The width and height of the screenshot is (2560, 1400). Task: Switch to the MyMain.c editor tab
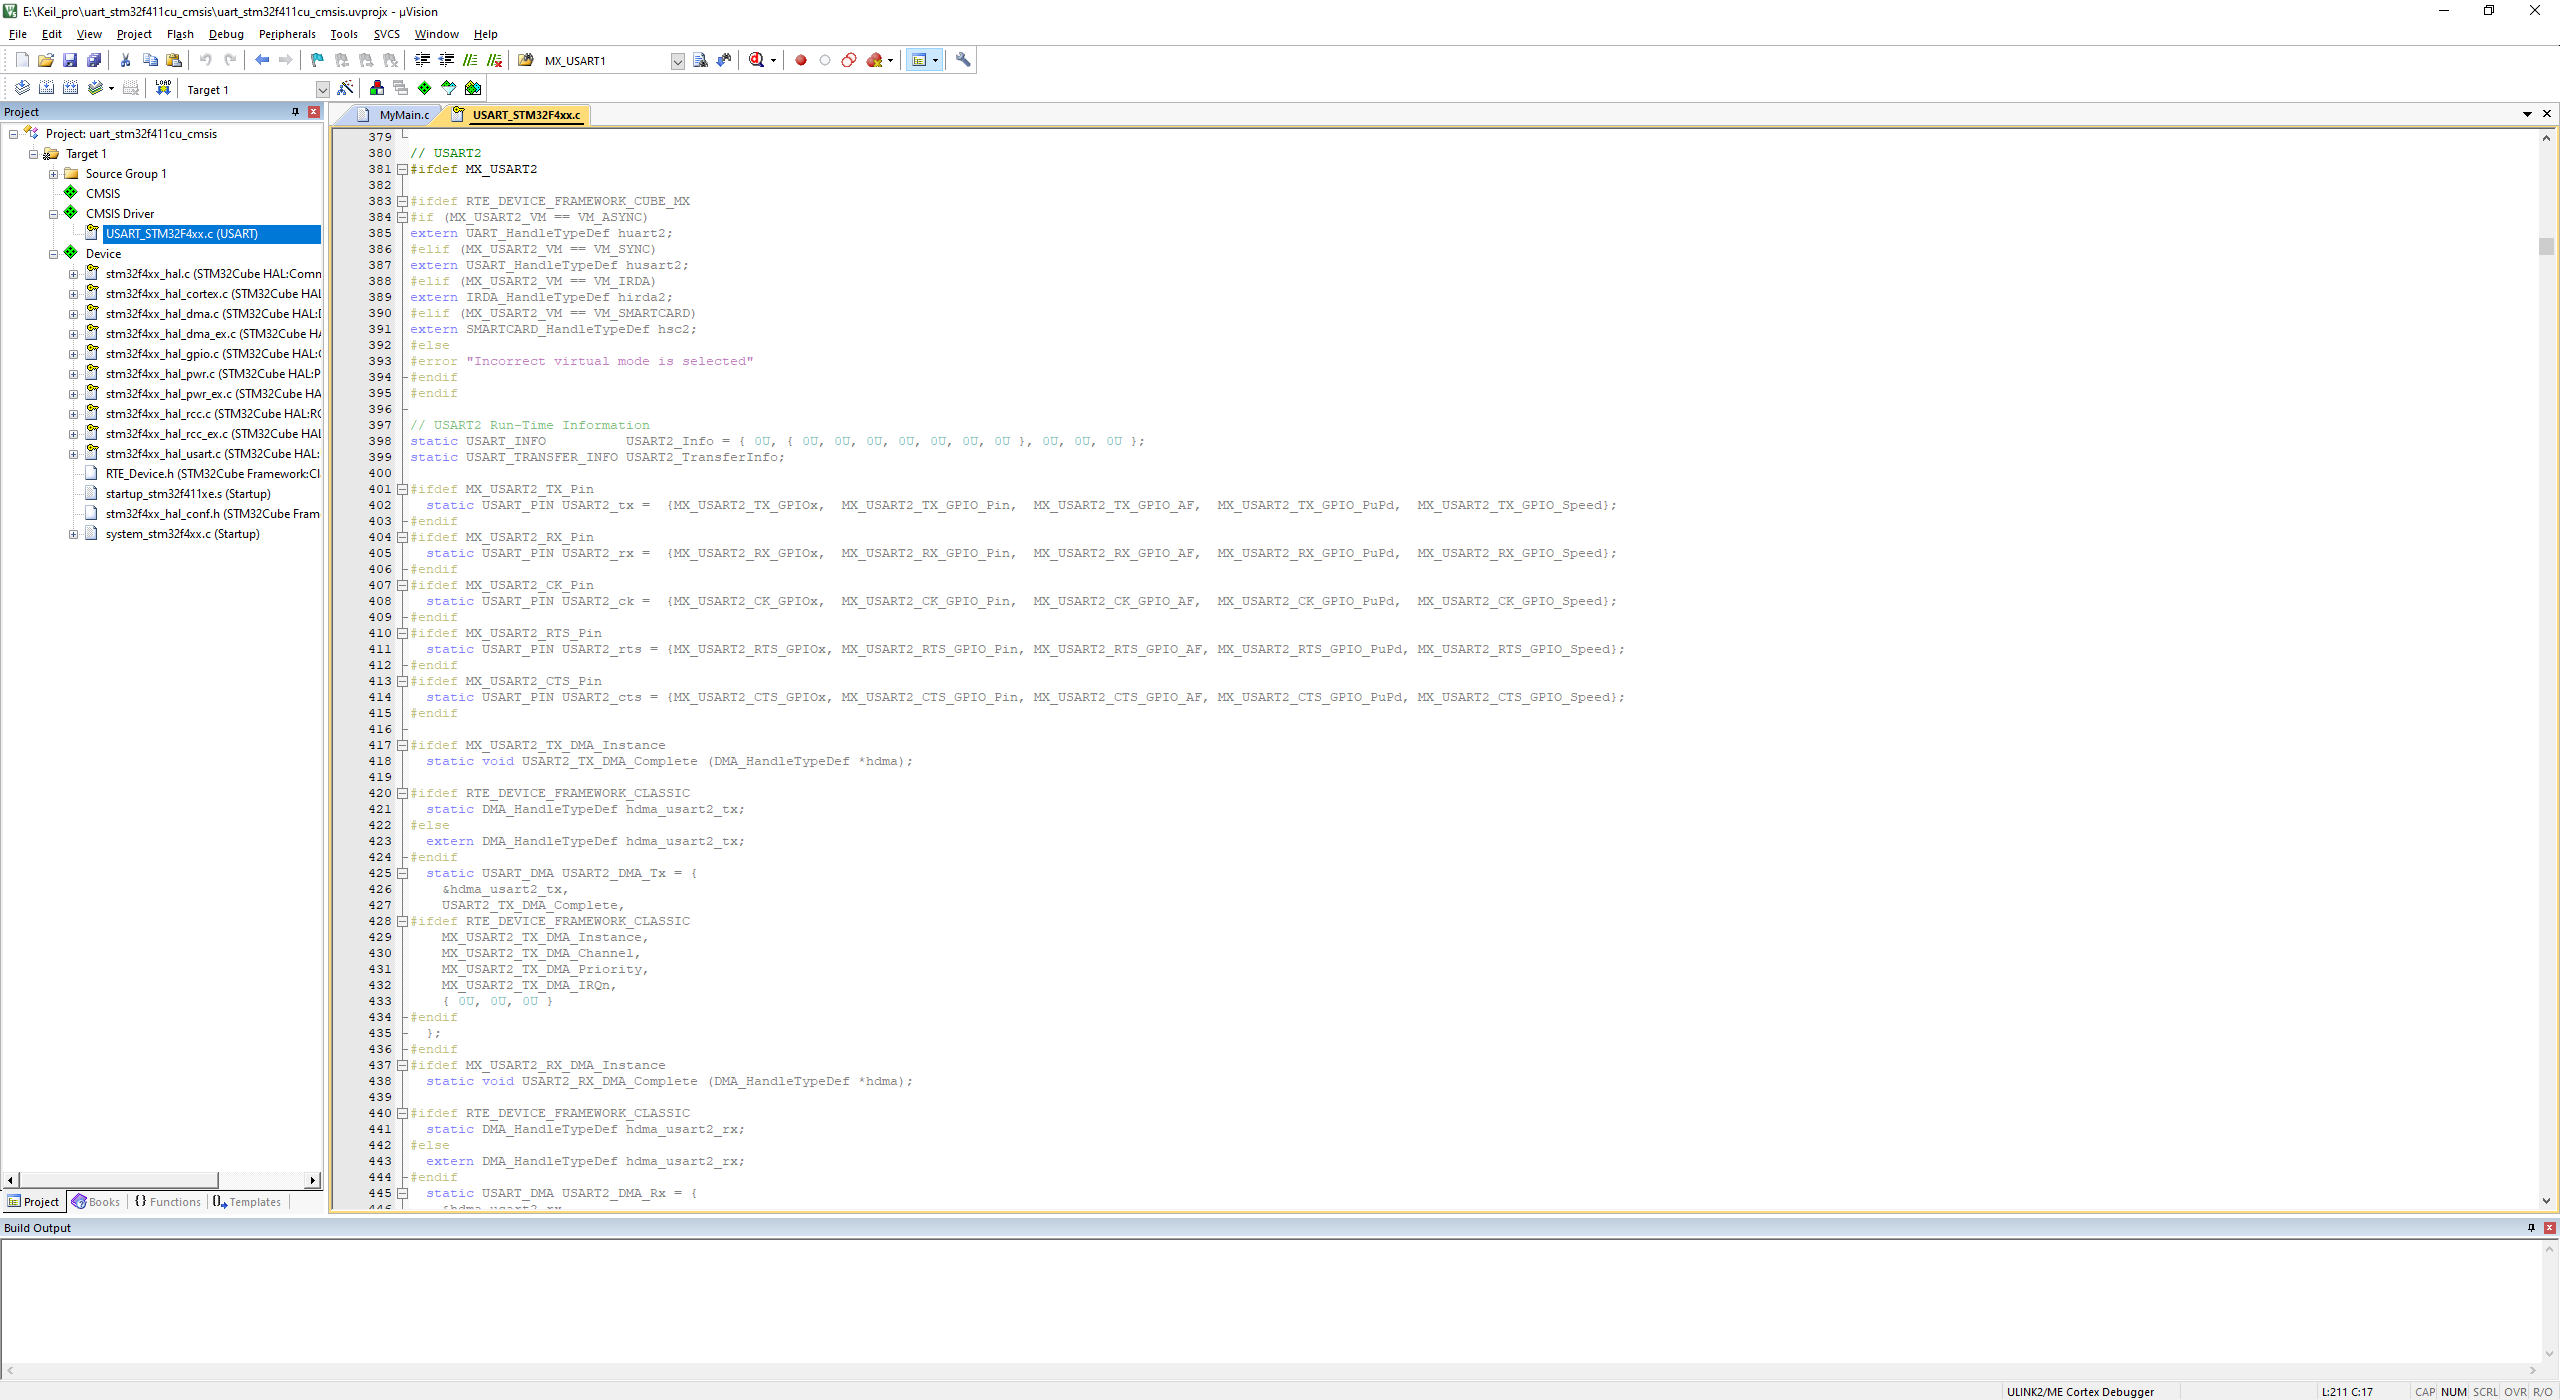pos(403,115)
